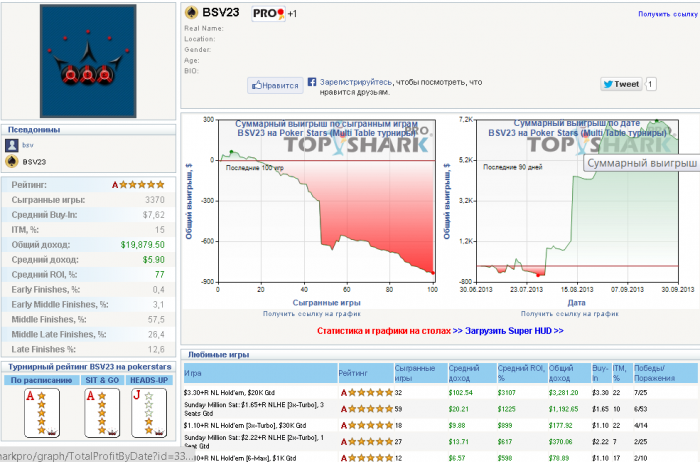Screen dimensions: 700x462
Task: Click the Facebook Like (Нравится) button
Action: tap(275, 85)
